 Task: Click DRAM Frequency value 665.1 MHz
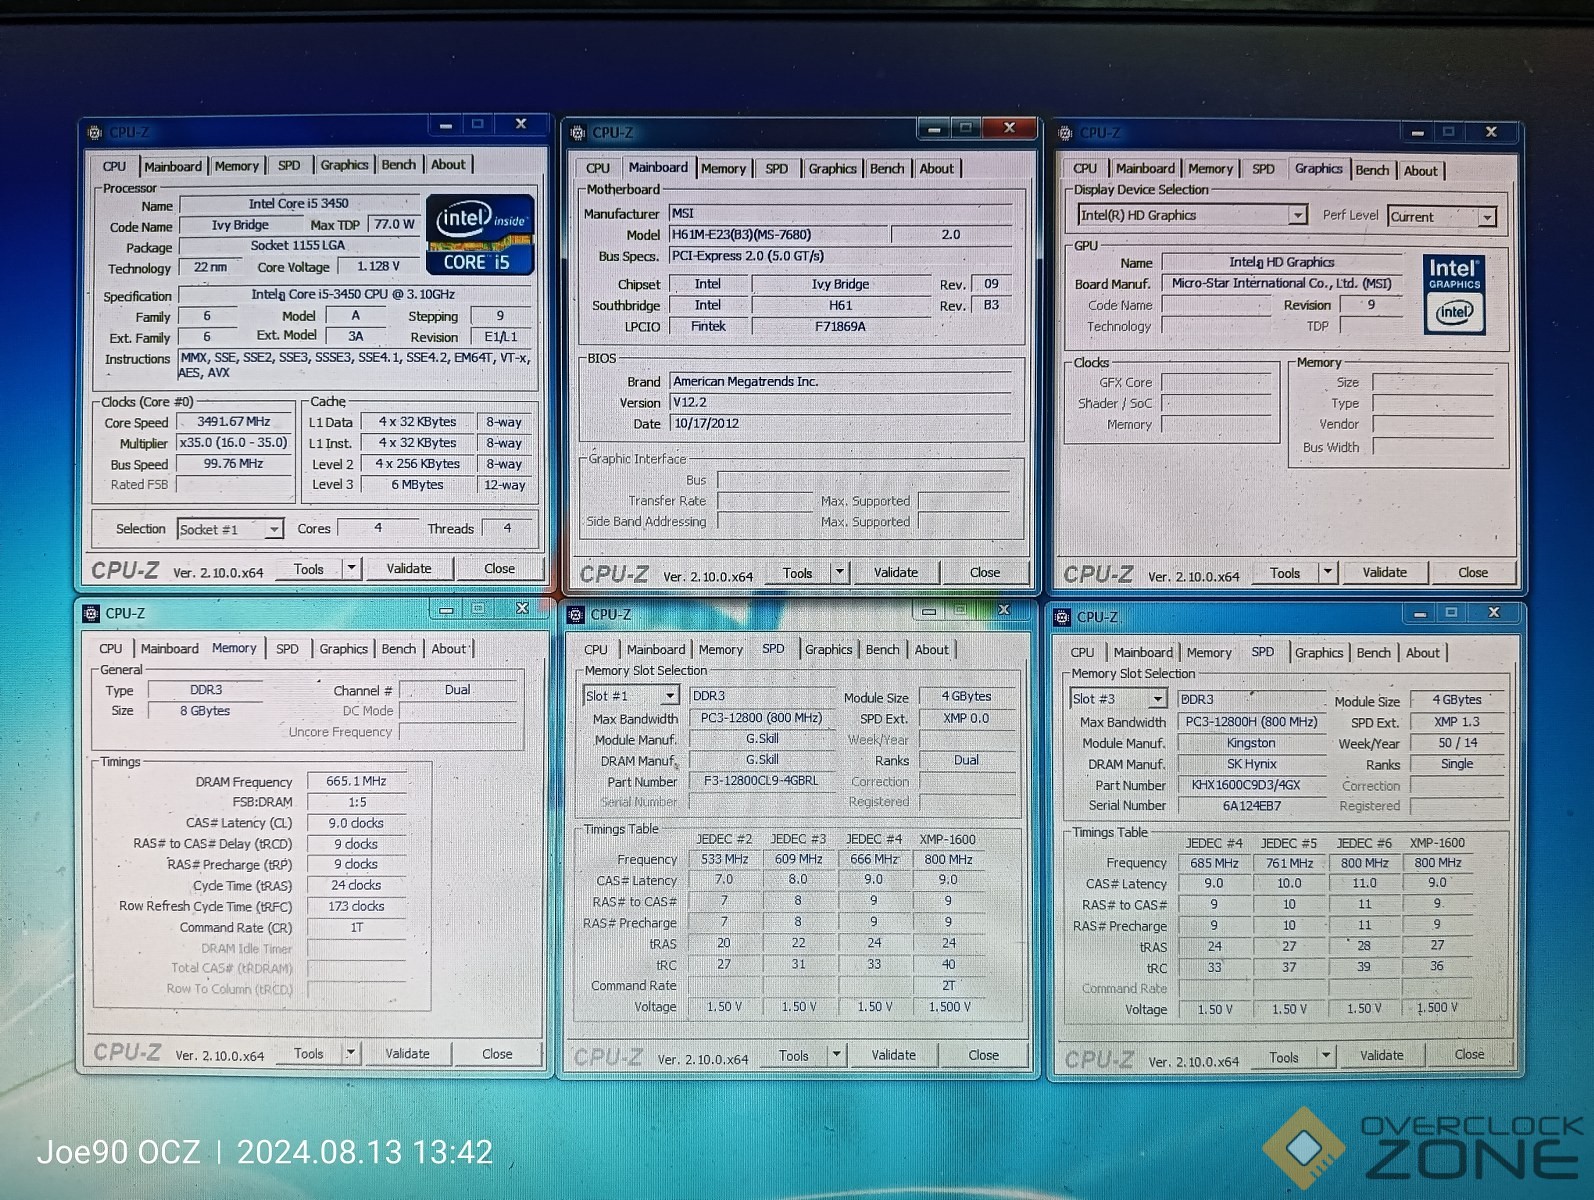click(x=356, y=781)
